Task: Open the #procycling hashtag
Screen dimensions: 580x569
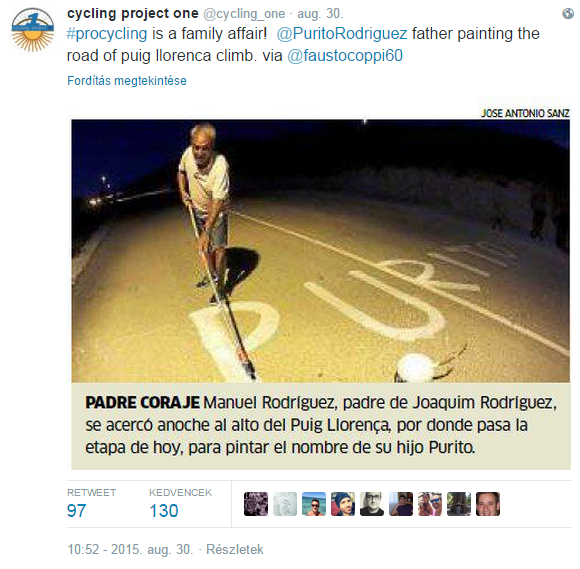Action: [107, 34]
